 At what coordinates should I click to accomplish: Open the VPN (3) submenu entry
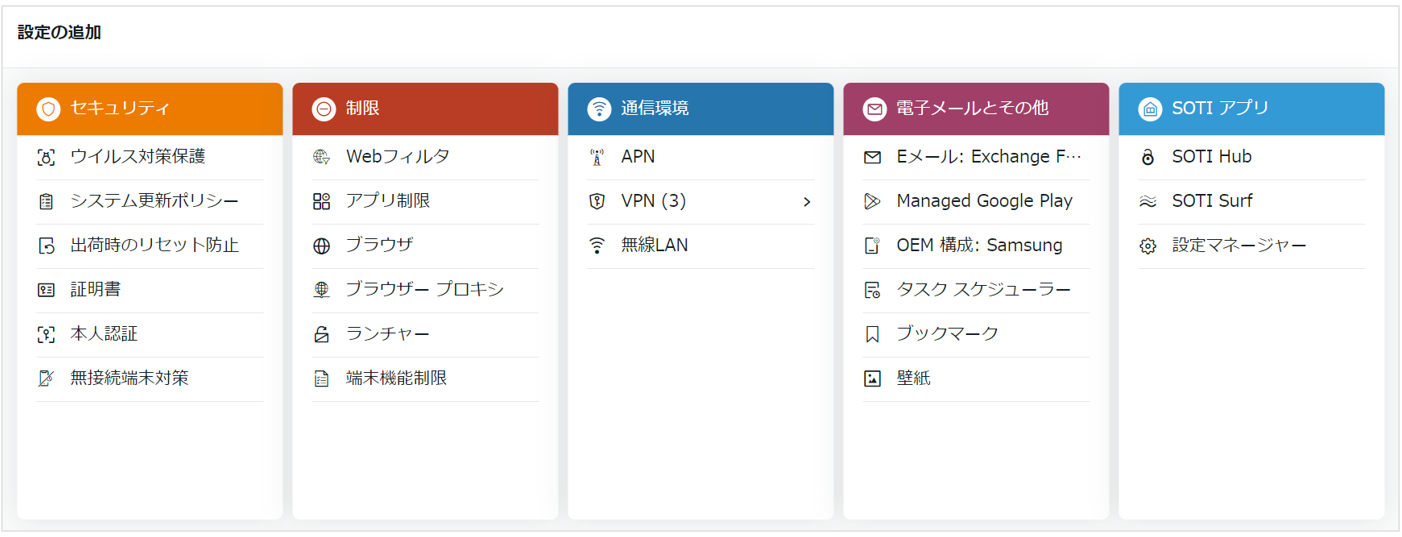[x=701, y=202]
